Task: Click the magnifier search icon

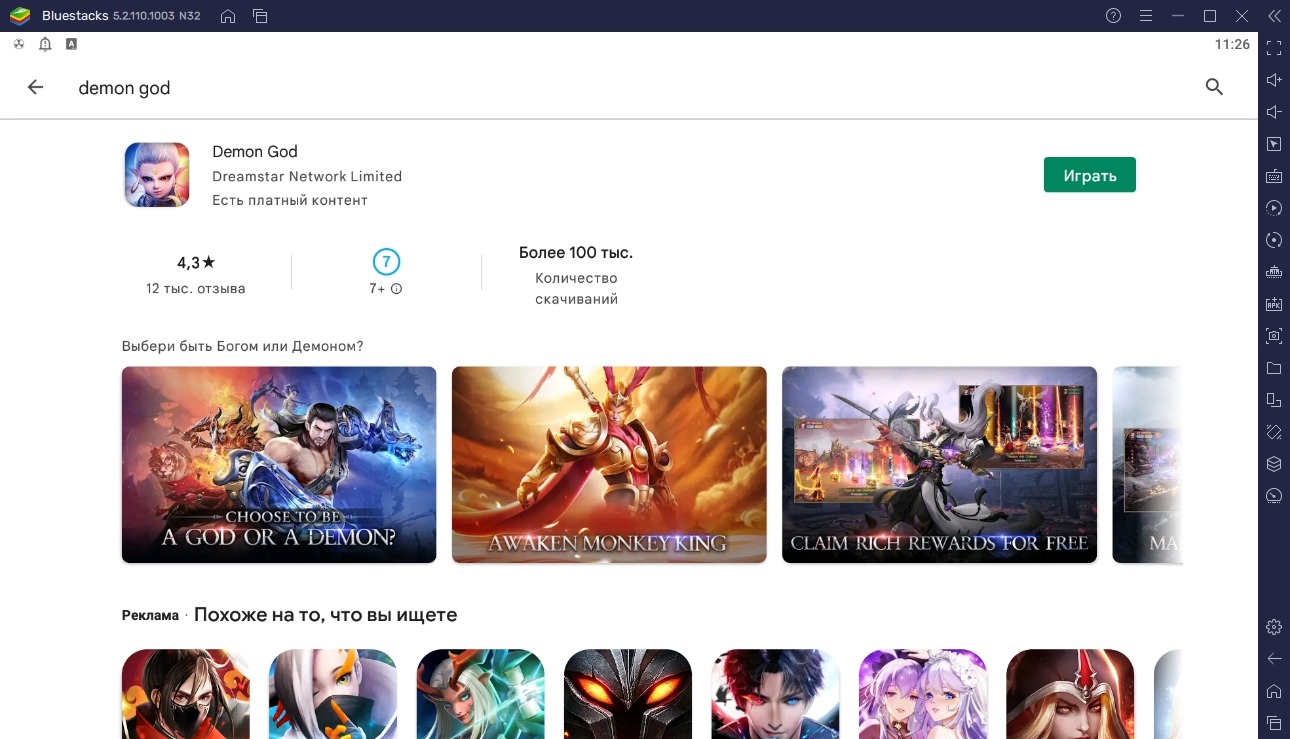Action: [x=1214, y=87]
